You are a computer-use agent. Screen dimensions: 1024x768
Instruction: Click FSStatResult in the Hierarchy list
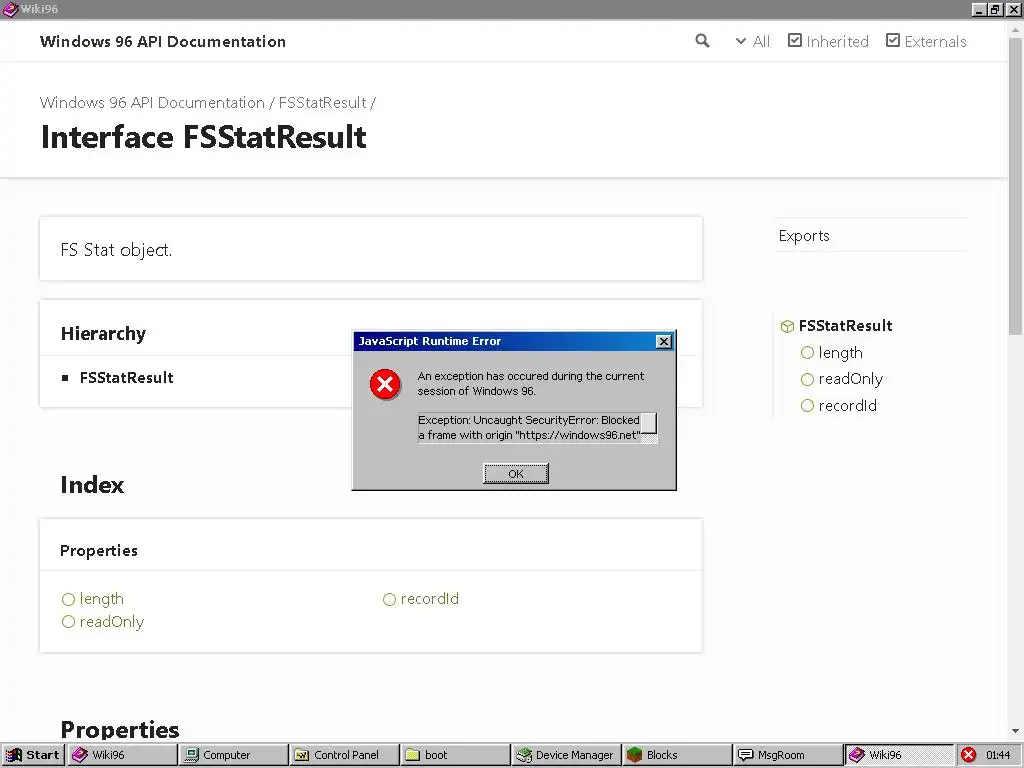[127, 377]
